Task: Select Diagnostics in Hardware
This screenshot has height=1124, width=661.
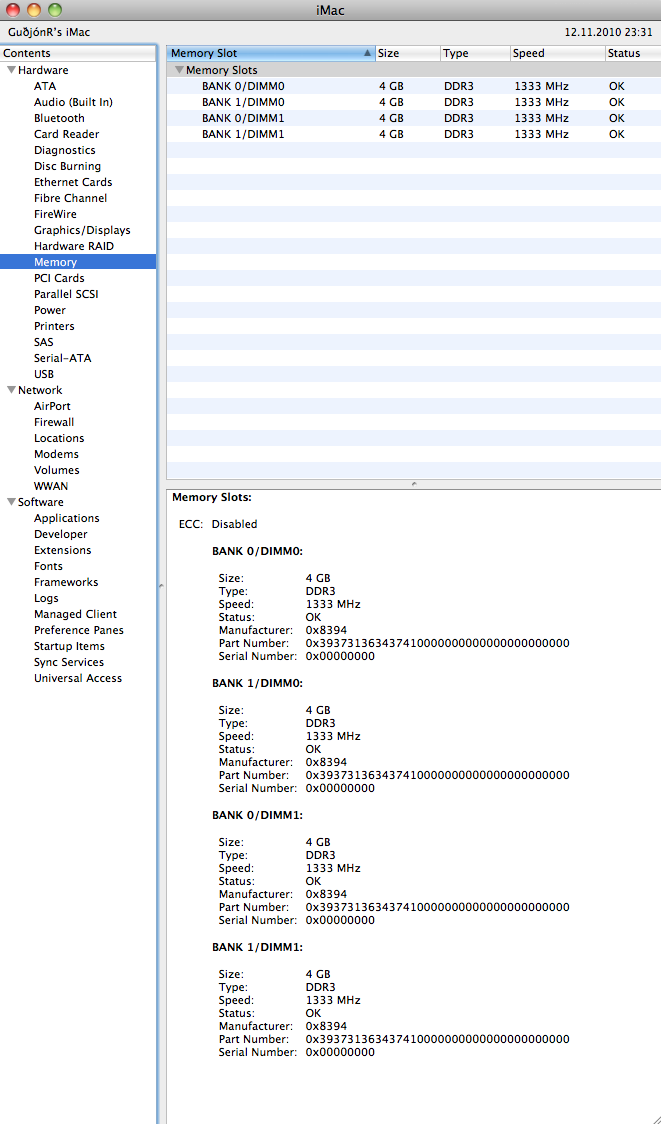Action: tap(65, 151)
